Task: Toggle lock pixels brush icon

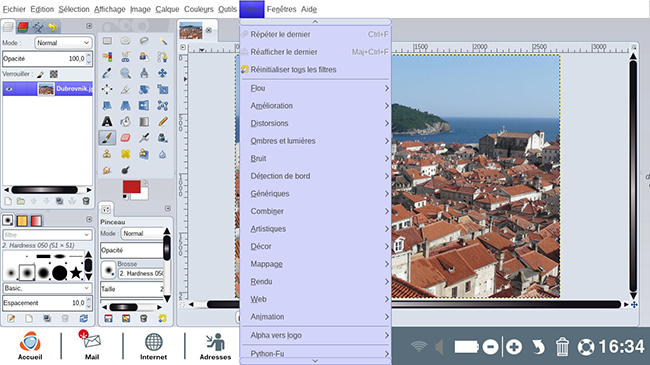Action: [40, 74]
